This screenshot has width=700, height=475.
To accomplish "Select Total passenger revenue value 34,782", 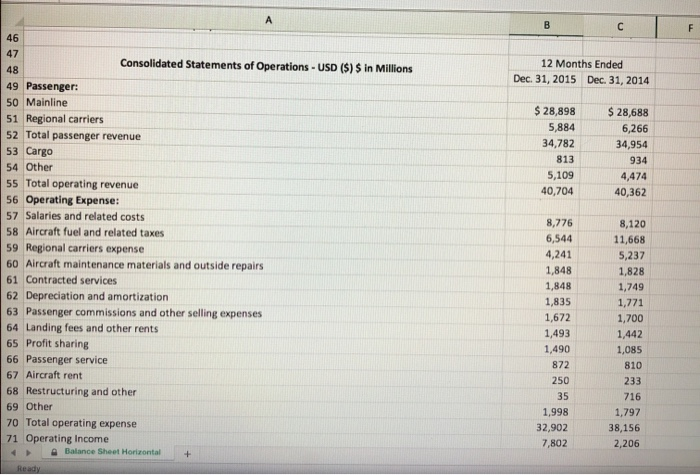I will click(558, 143).
